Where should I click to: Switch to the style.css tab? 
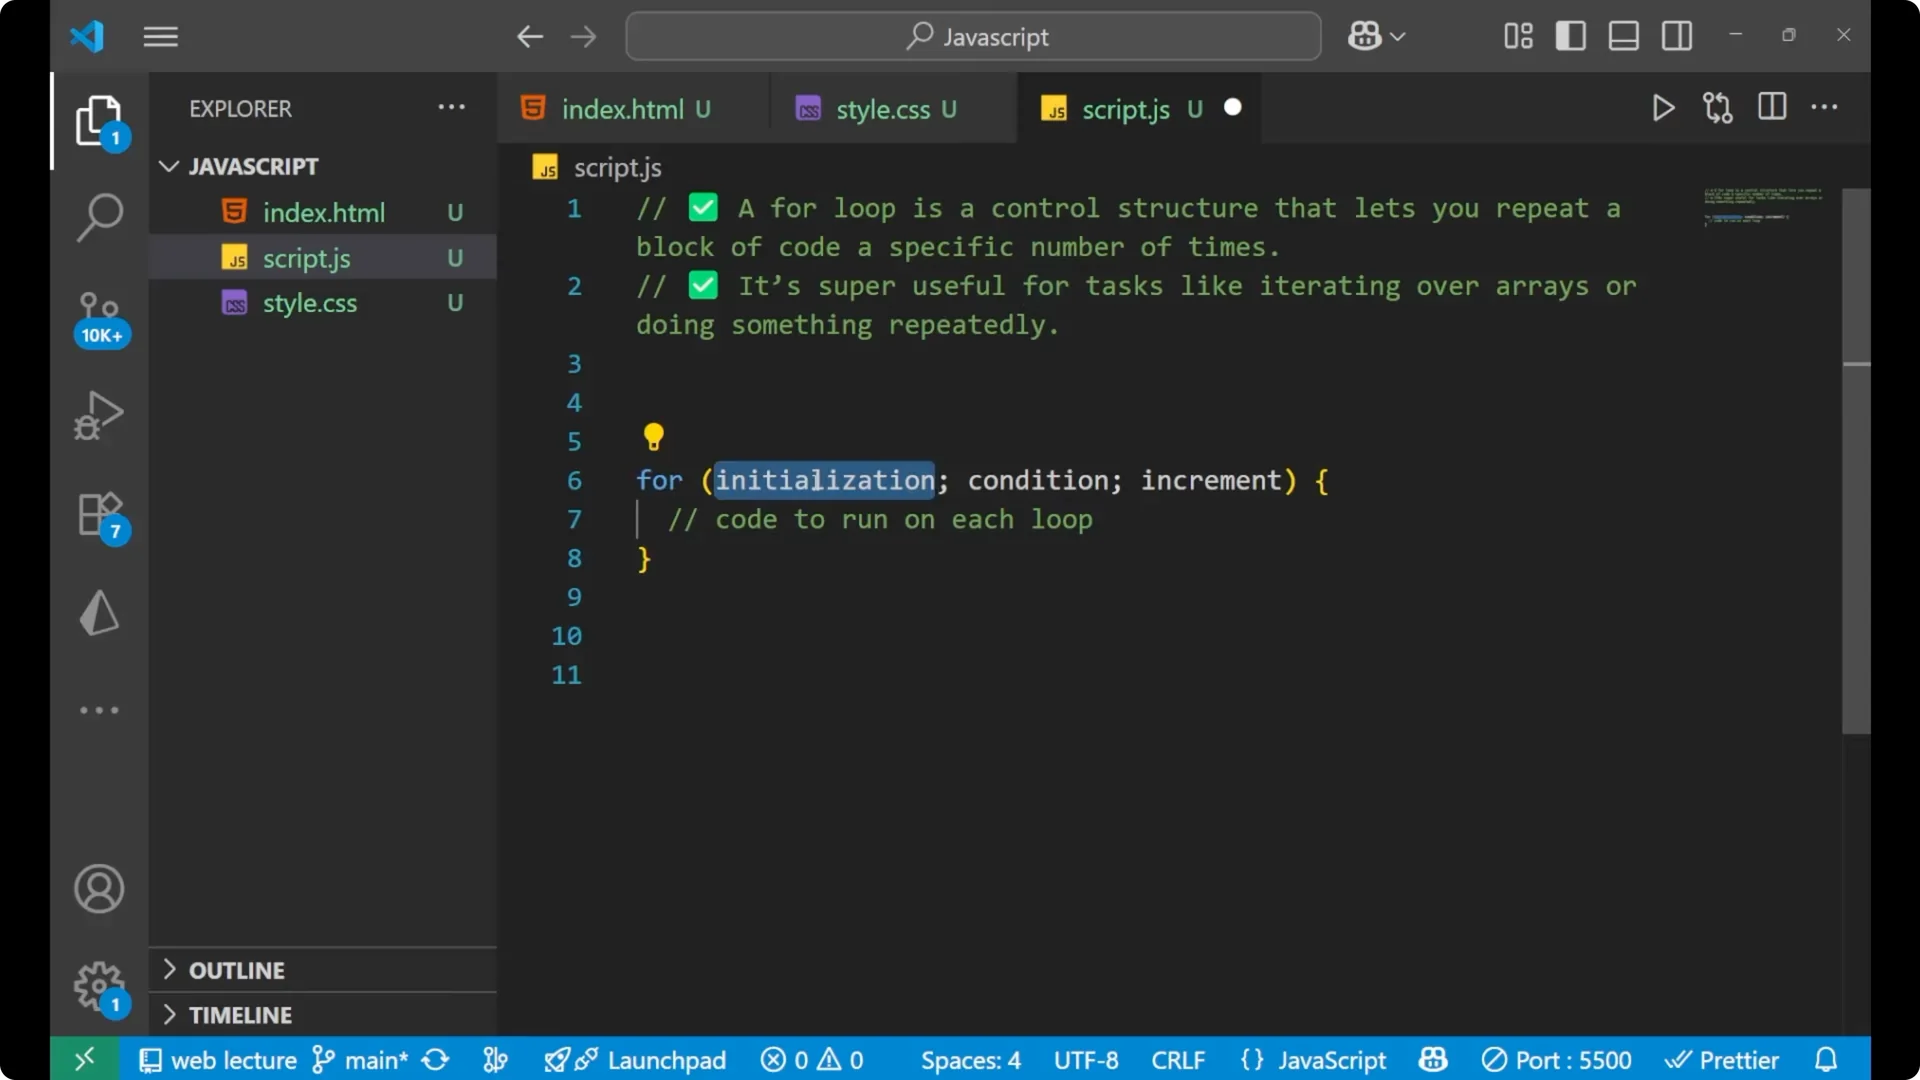pyautogui.click(x=884, y=109)
